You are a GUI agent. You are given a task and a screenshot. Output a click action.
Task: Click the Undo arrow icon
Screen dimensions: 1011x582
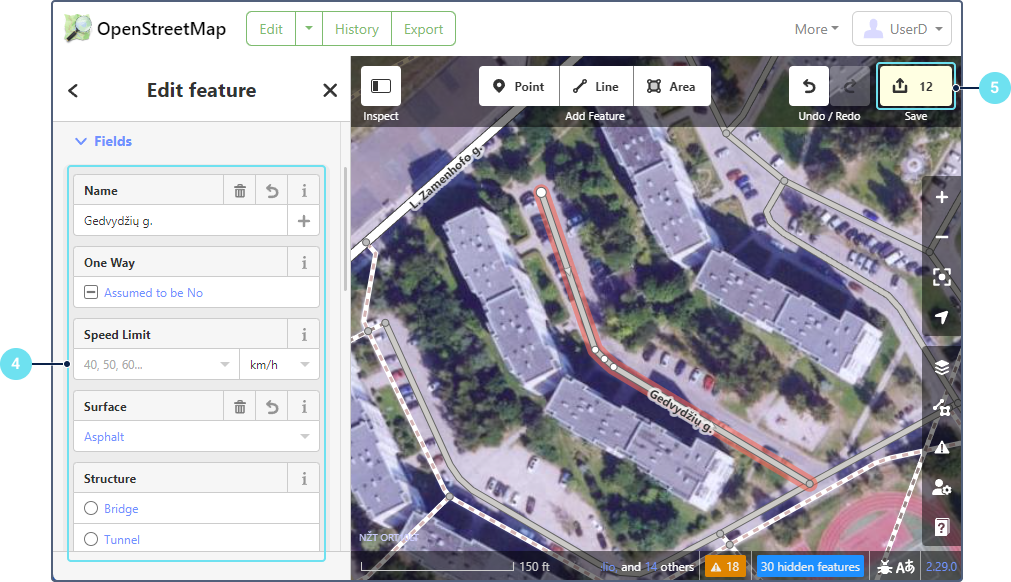tap(809, 86)
